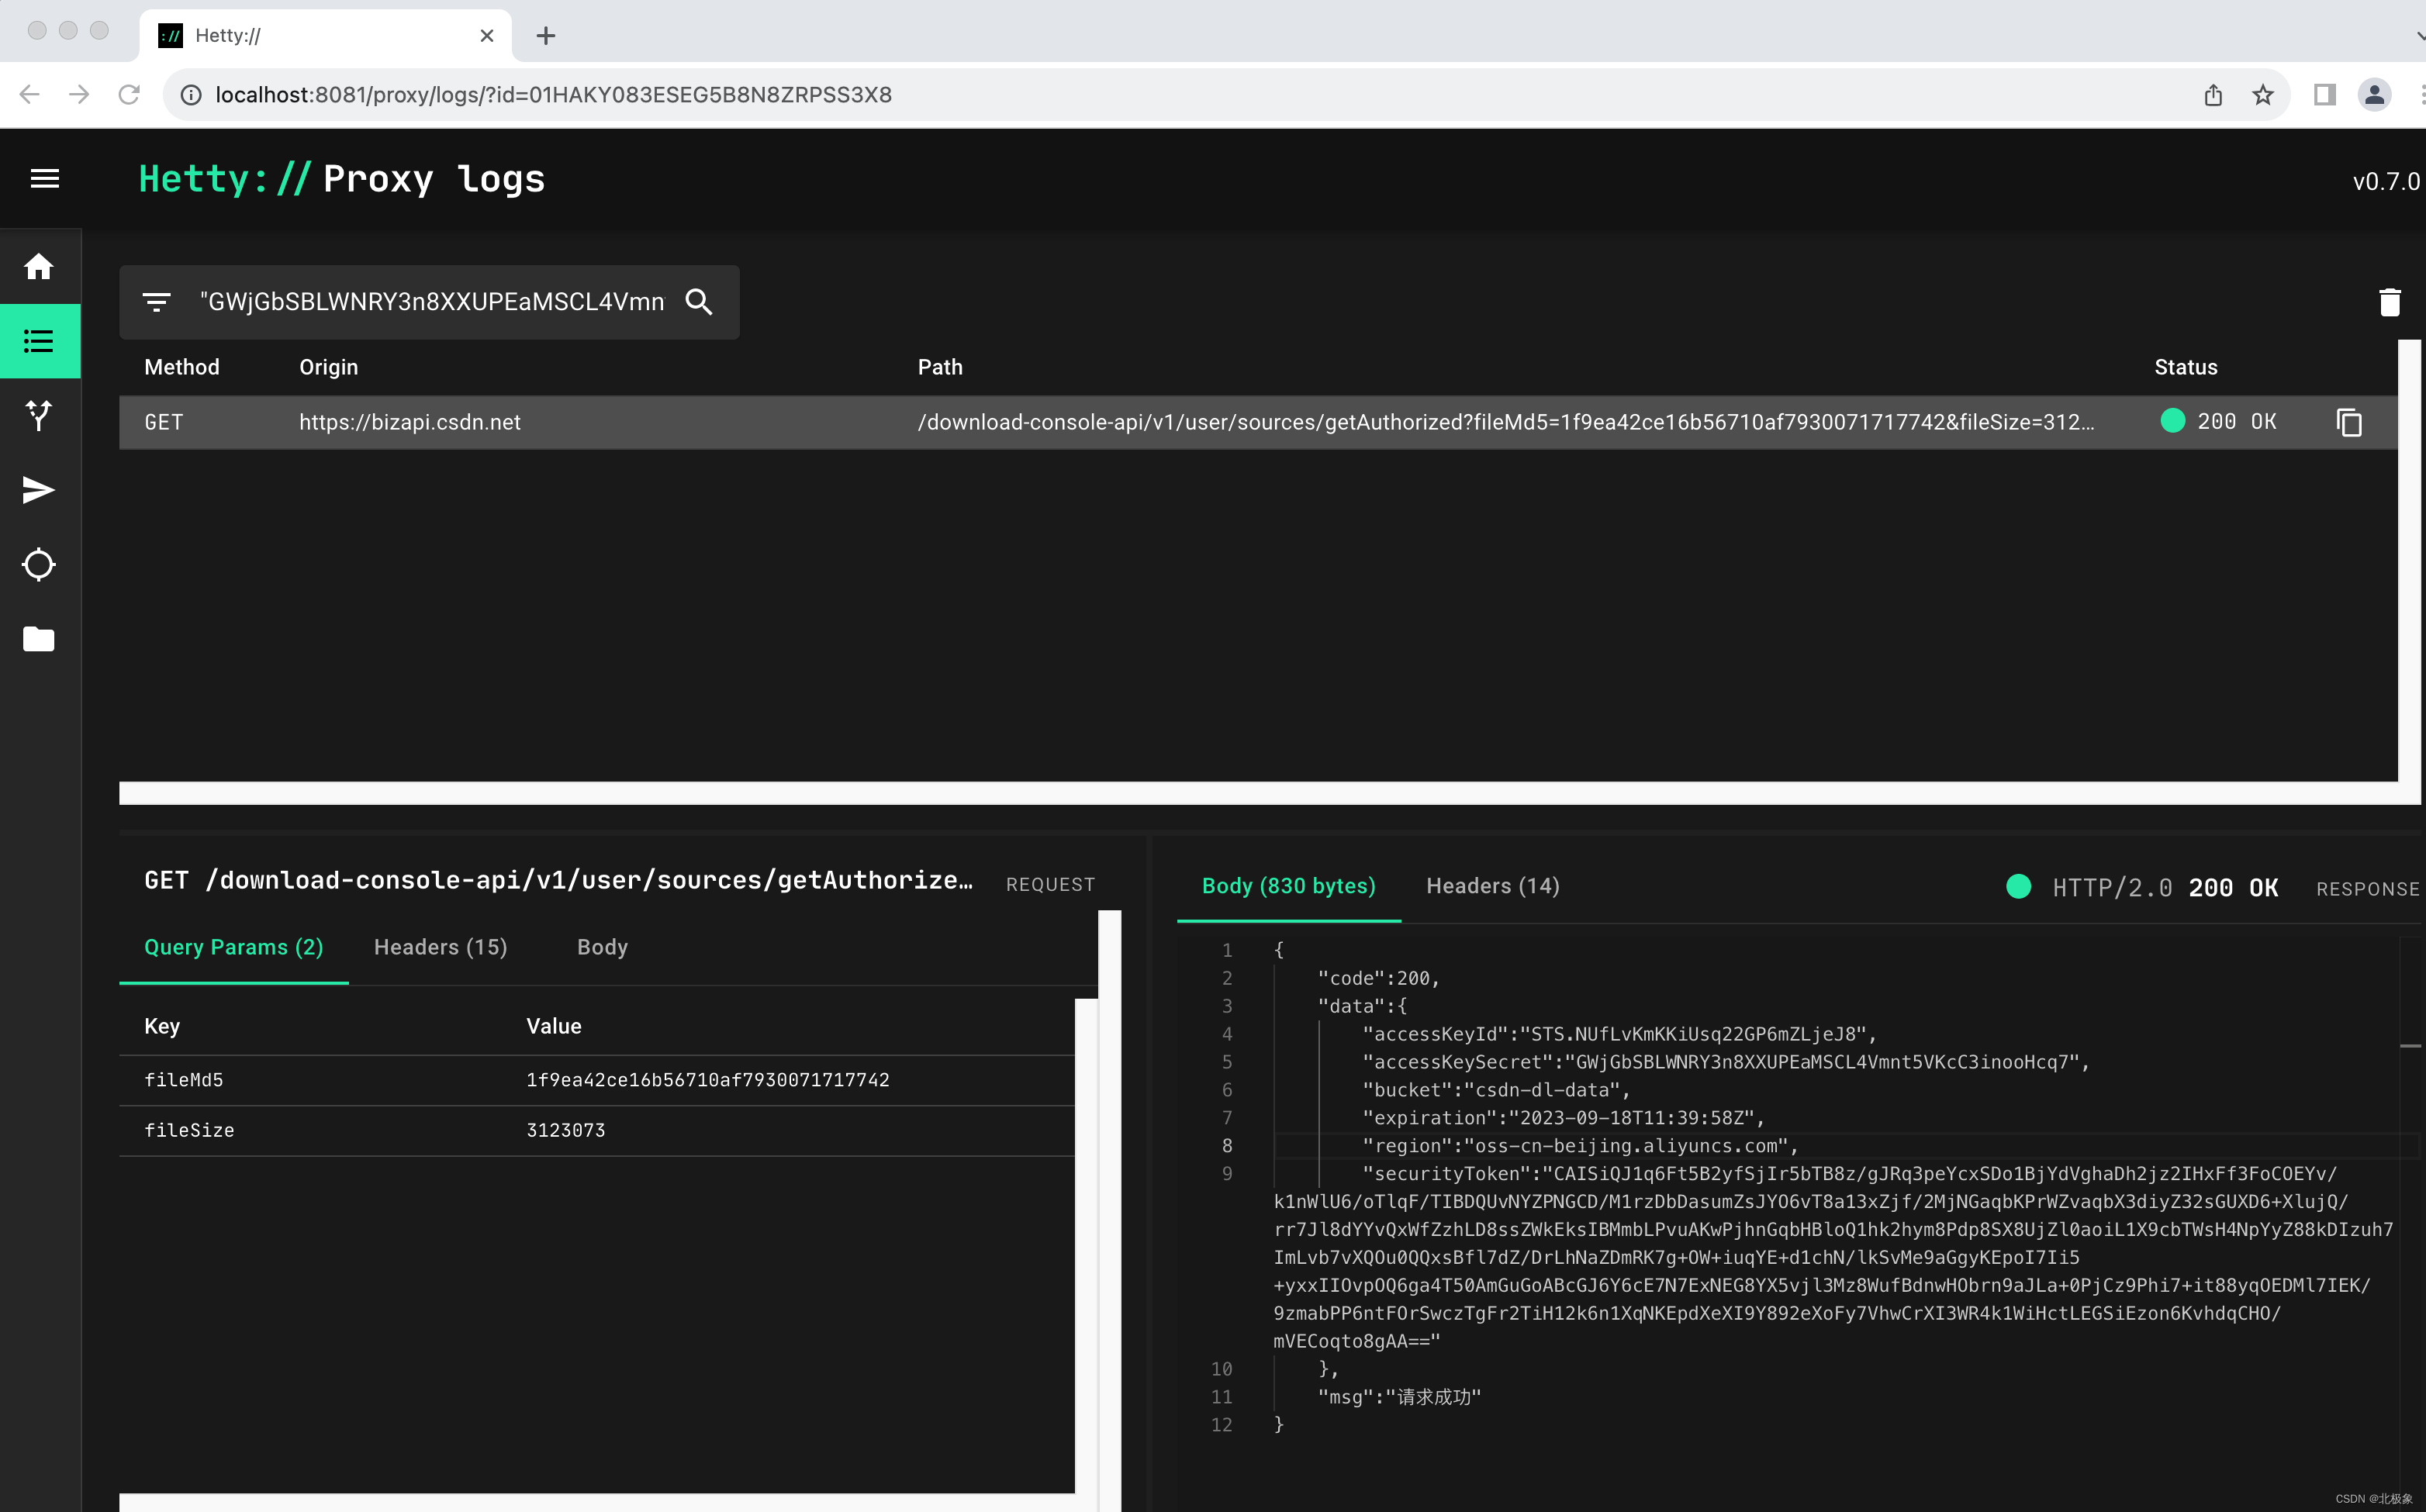The height and width of the screenshot is (1512, 2426).
Task: Click the getAuthorized path cell
Action: [x=1506, y=422]
